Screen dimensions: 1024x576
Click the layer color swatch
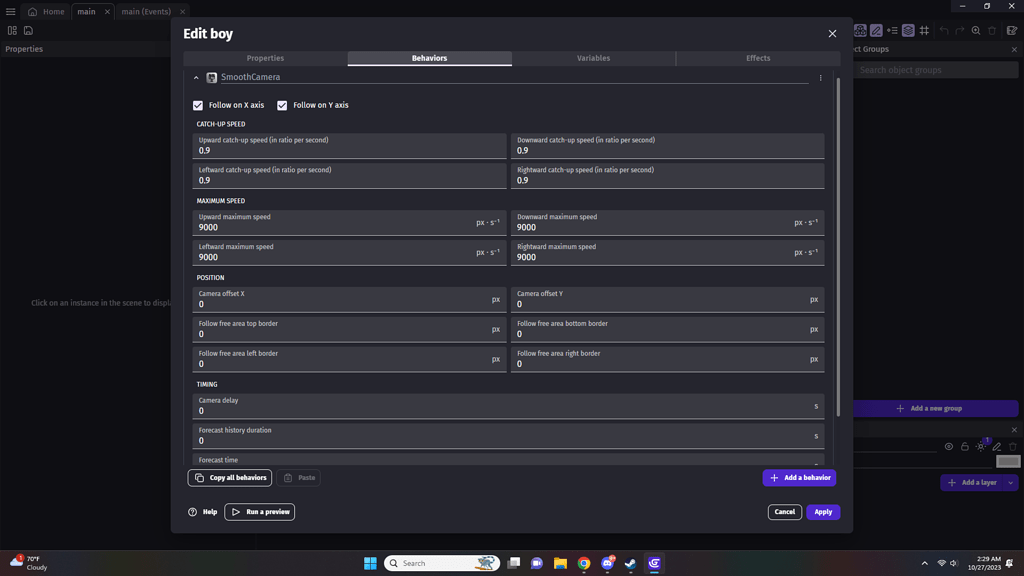point(1008,461)
